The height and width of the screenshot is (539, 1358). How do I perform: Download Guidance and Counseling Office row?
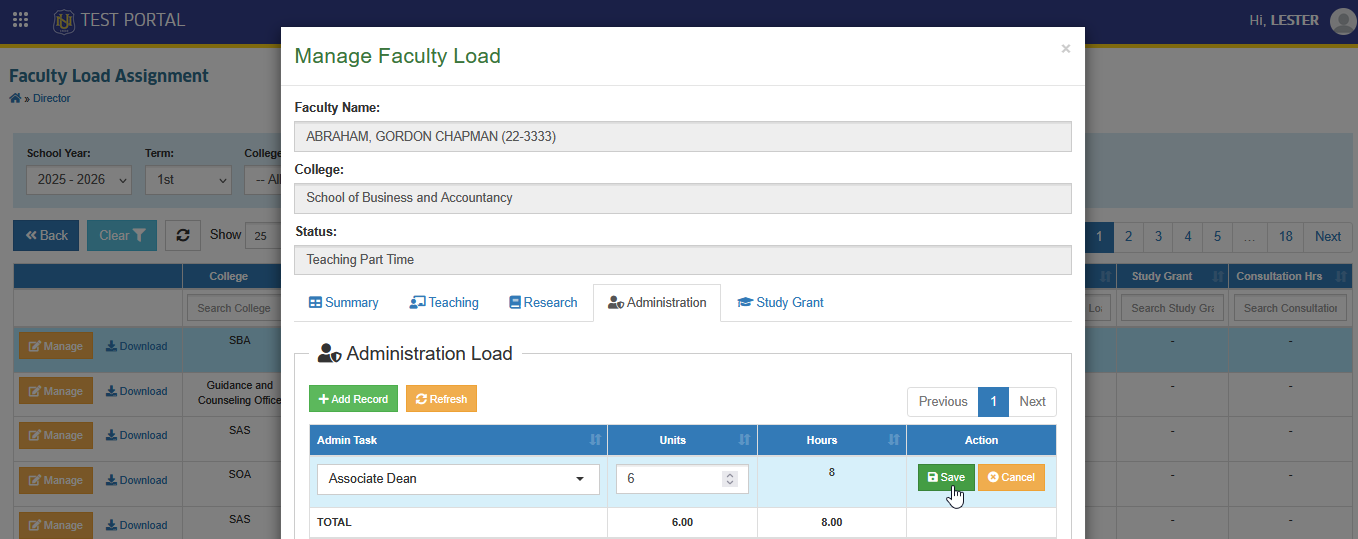click(x=137, y=391)
